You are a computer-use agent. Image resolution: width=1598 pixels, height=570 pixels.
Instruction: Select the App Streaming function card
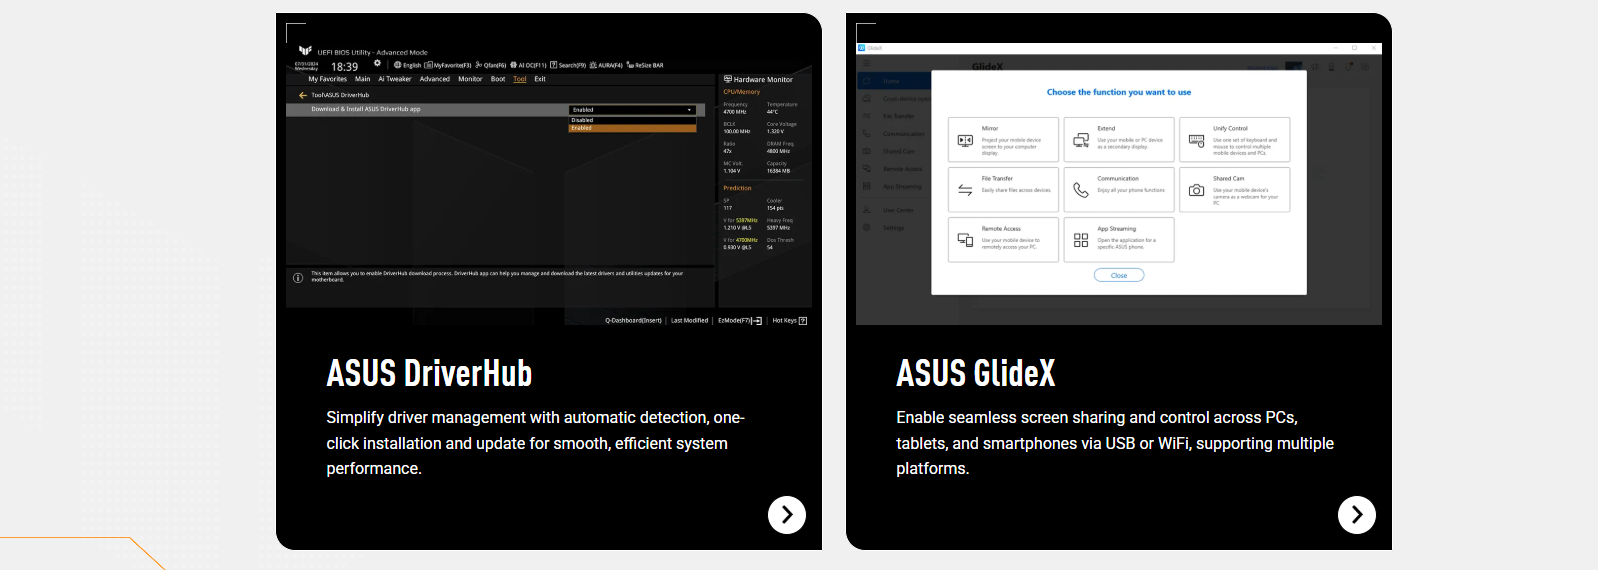(1119, 240)
